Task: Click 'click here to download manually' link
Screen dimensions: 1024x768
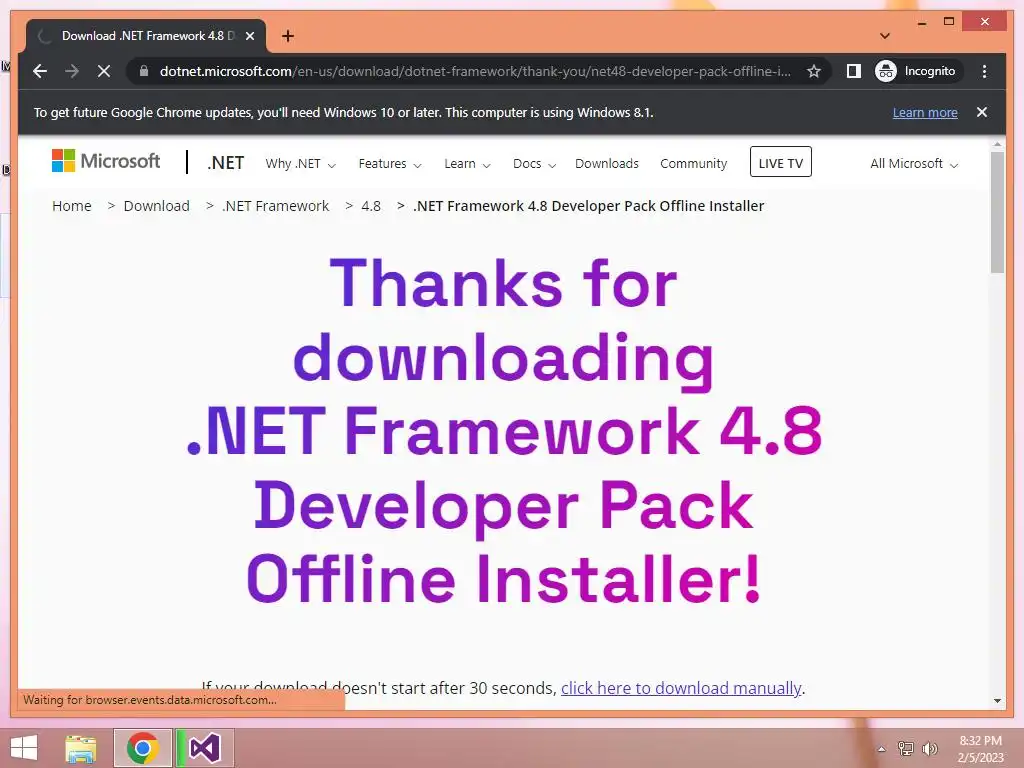Action: (x=681, y=688)
